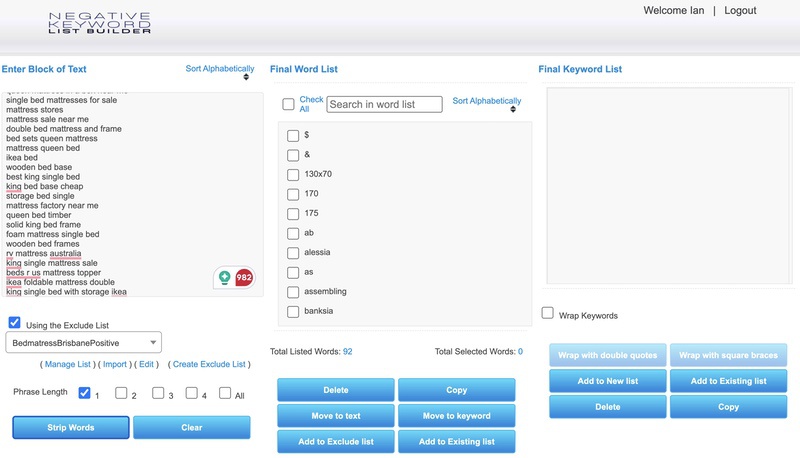Click Create Exclude List link
Image resolution: width=800 pixels, height=458 pixels.
tap(209, 364)
